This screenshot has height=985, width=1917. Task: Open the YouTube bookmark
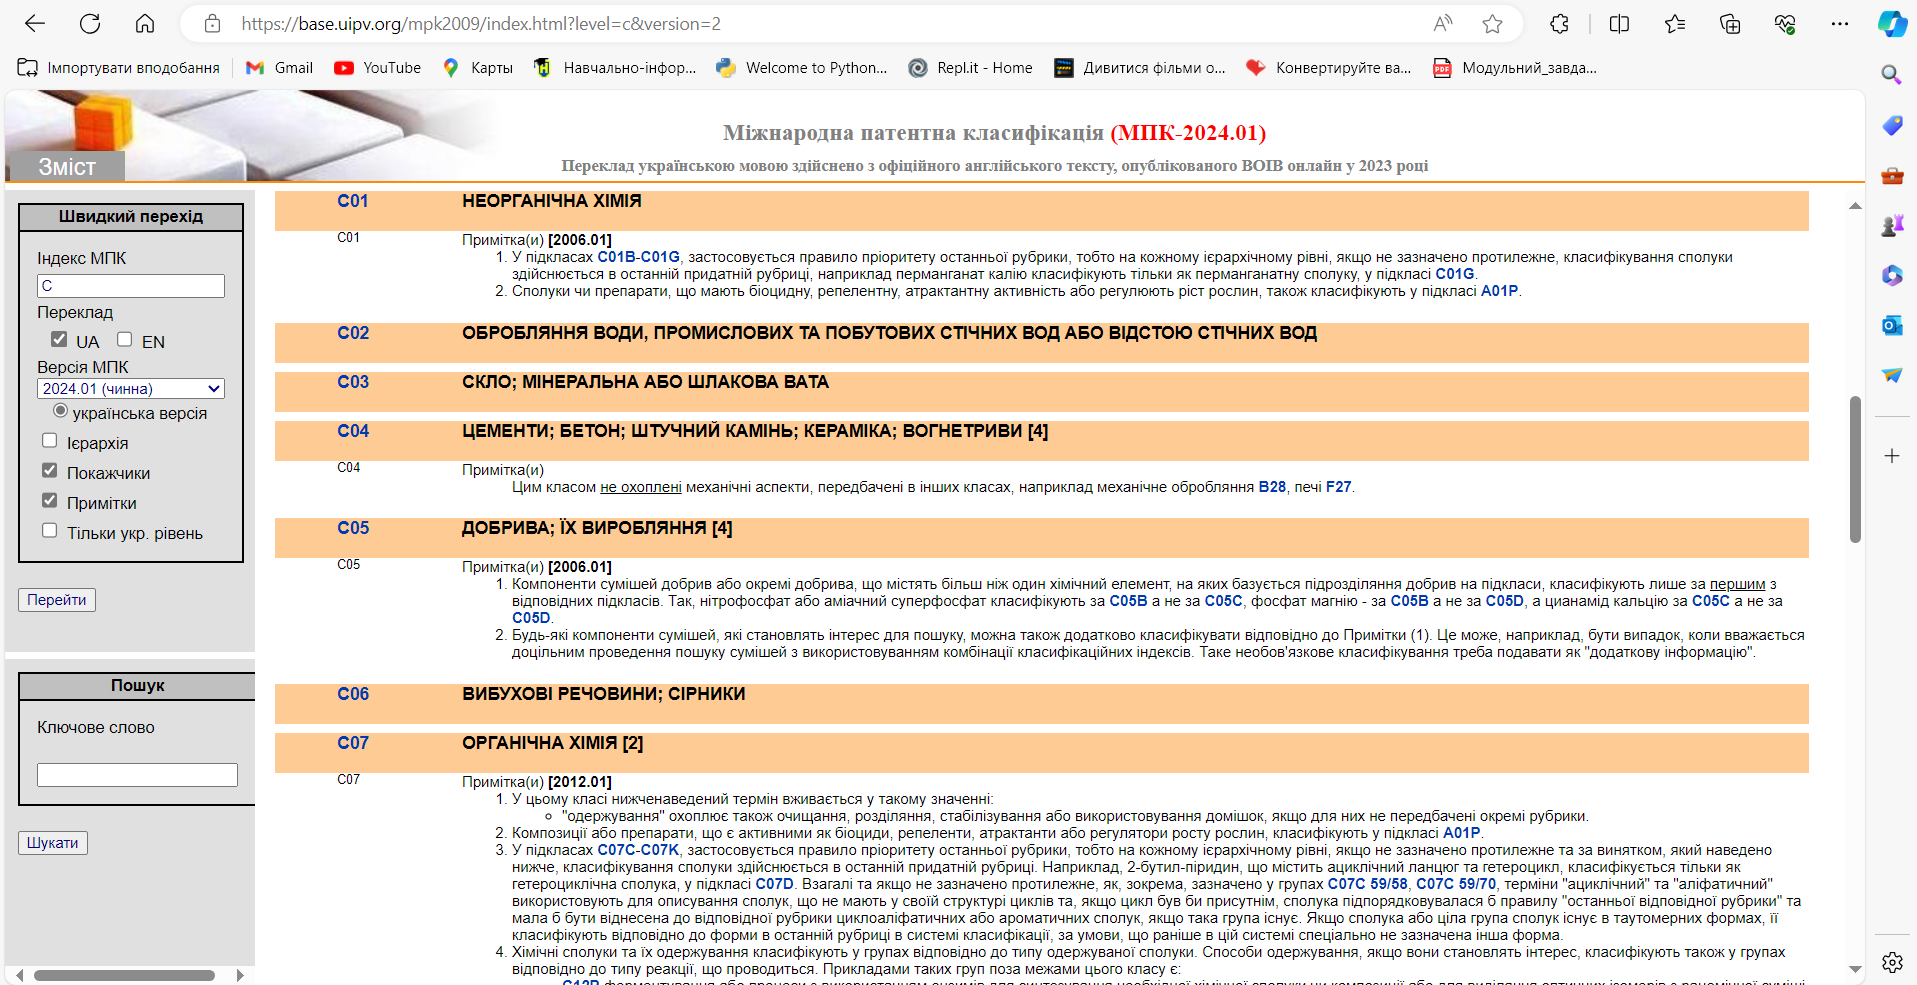tap(378, 68)
